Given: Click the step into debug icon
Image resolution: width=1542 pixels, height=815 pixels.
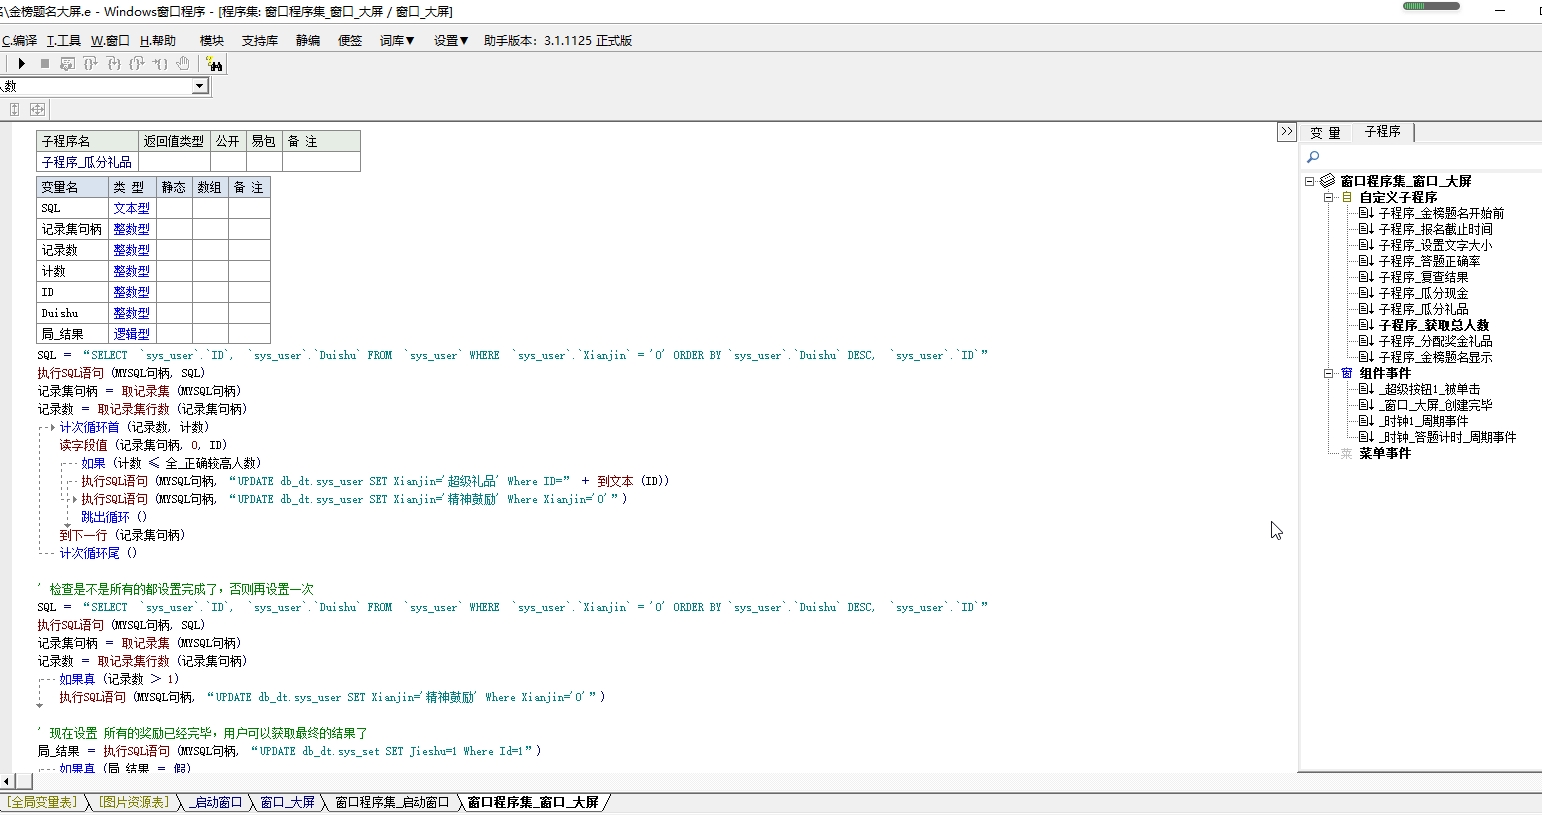Looking at the screenshot, I should coord(113,63).
